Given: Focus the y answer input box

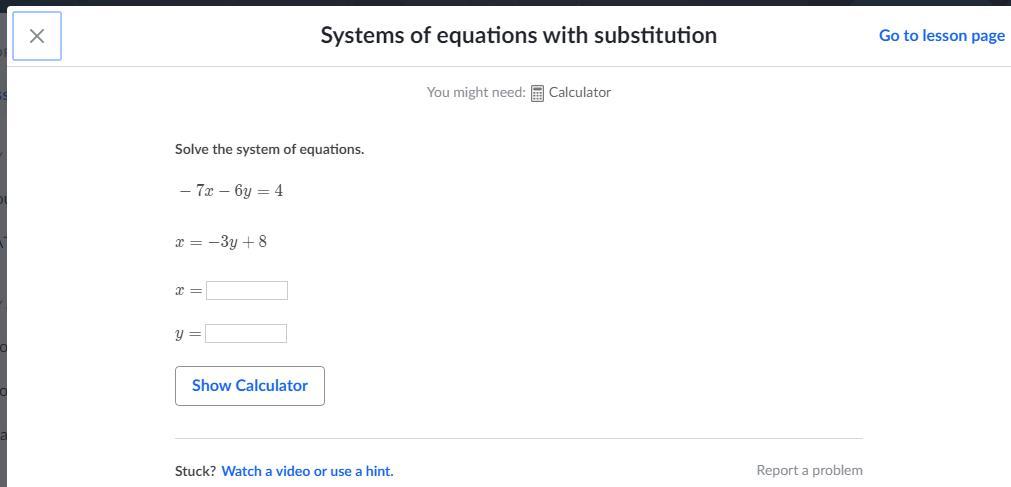Looking at the screenshot, I should click(x=246, y=333).
